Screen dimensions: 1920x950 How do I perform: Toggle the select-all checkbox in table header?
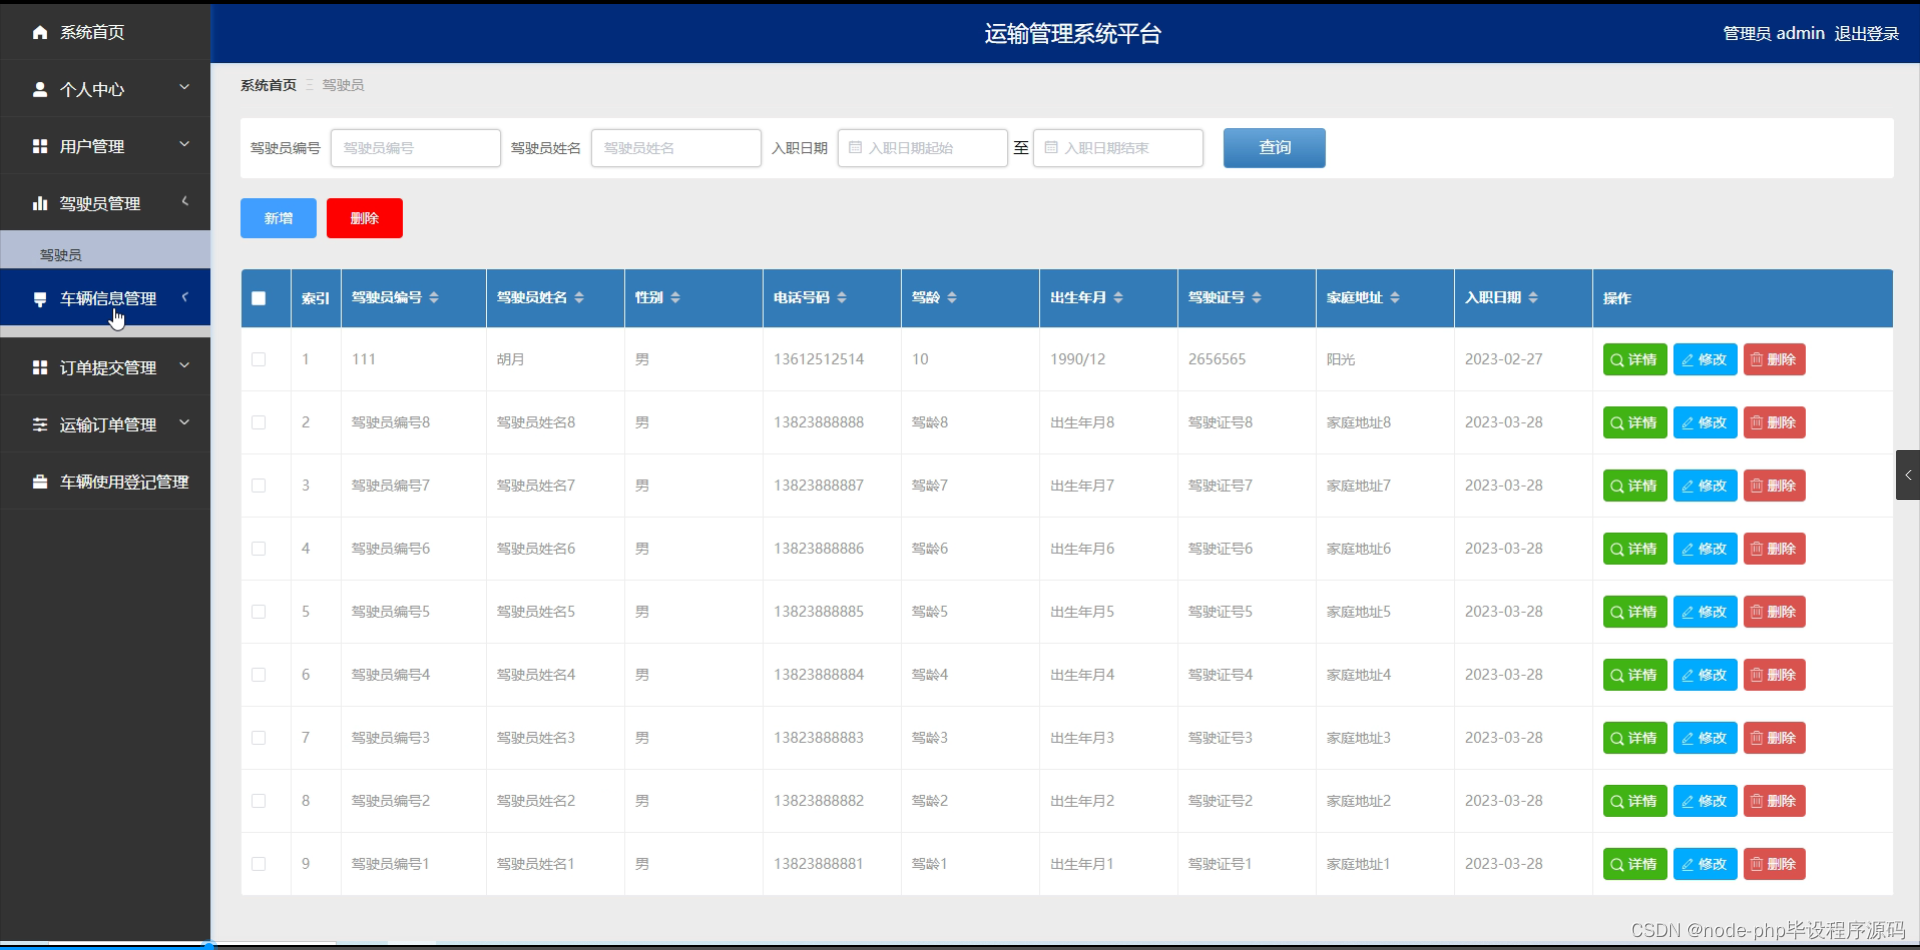pyautogui.click(x=258, y=297)
